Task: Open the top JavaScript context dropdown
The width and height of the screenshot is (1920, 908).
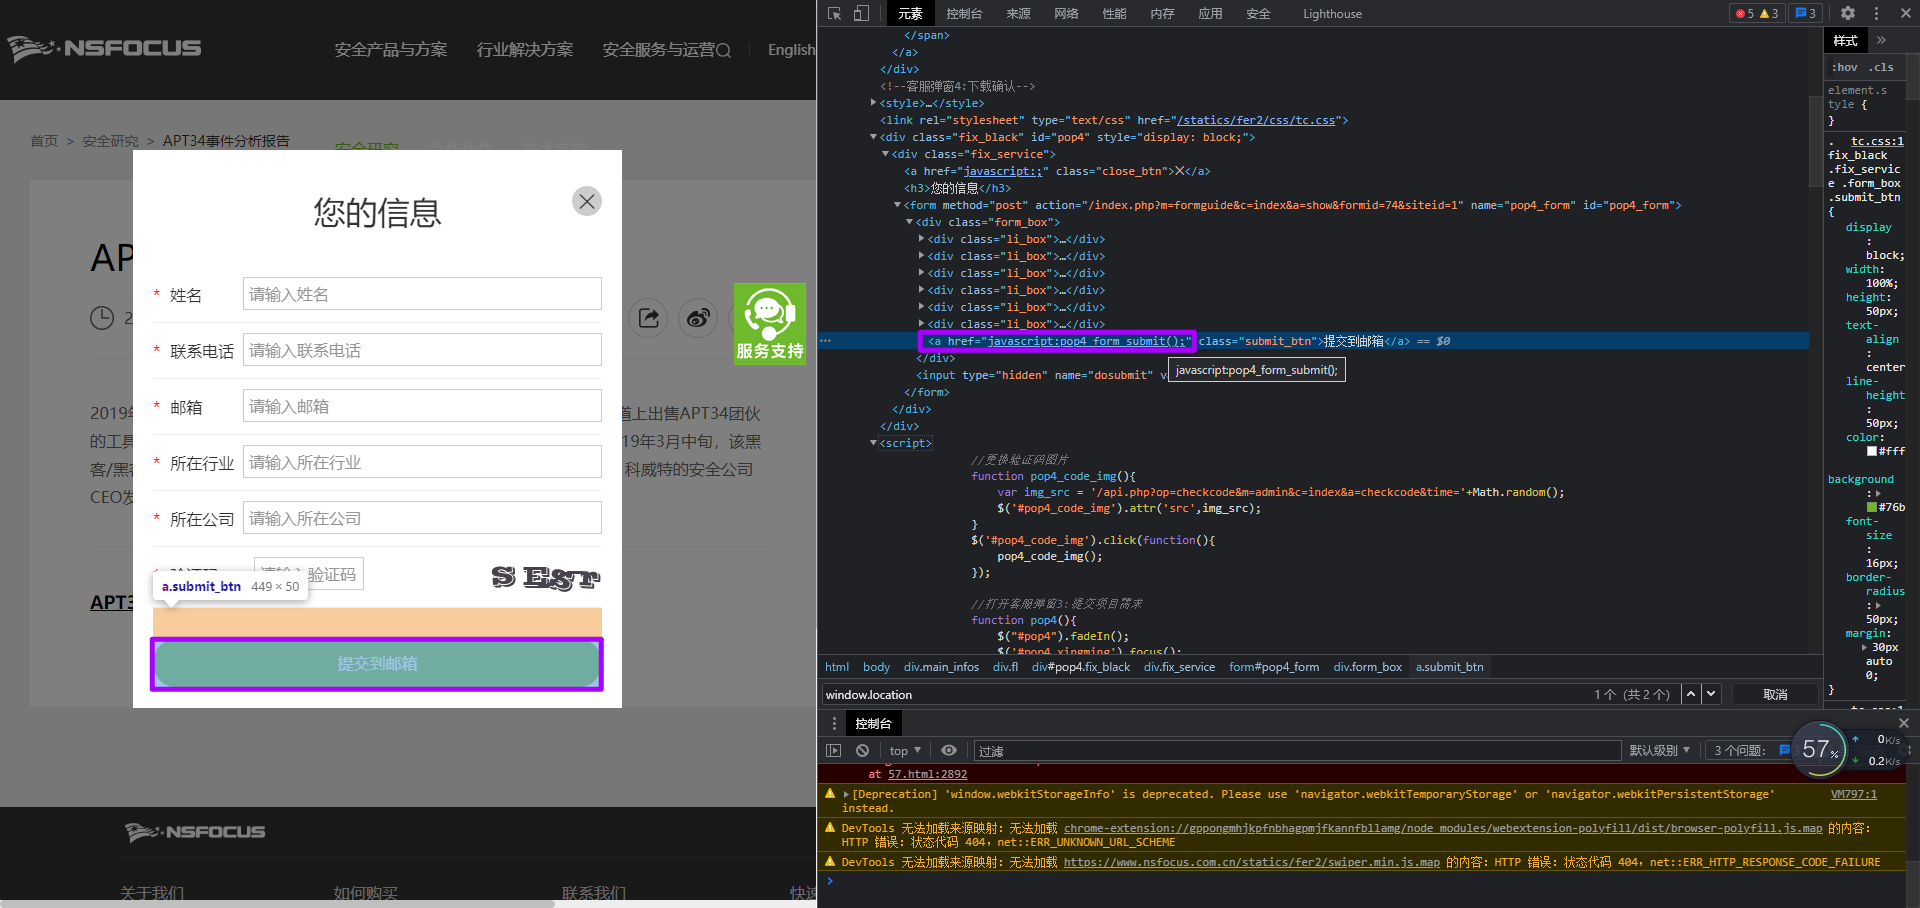Action: coord(904,750)
